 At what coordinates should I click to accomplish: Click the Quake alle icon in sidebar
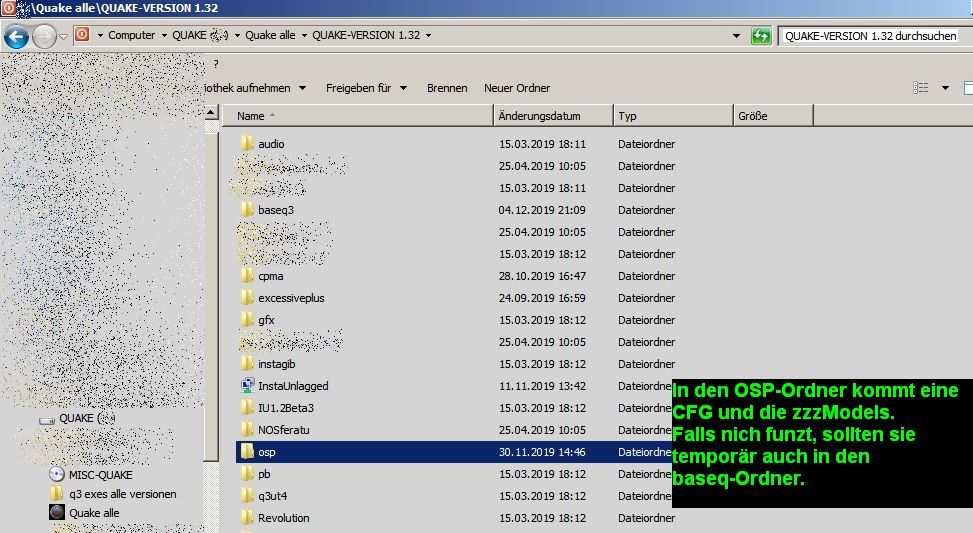coord(56,513)
